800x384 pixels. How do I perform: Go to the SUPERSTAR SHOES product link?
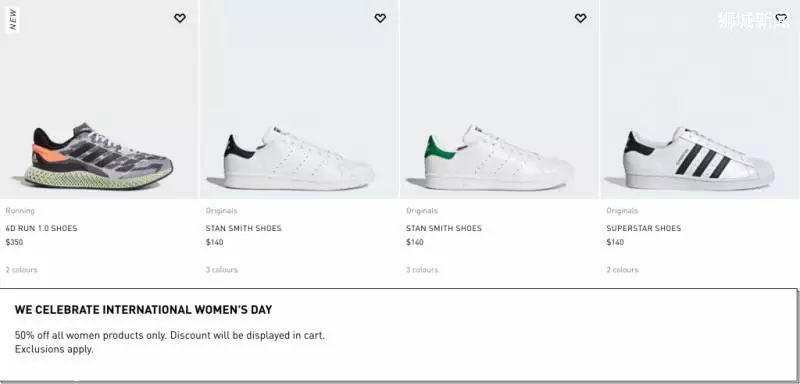(643, 228)
